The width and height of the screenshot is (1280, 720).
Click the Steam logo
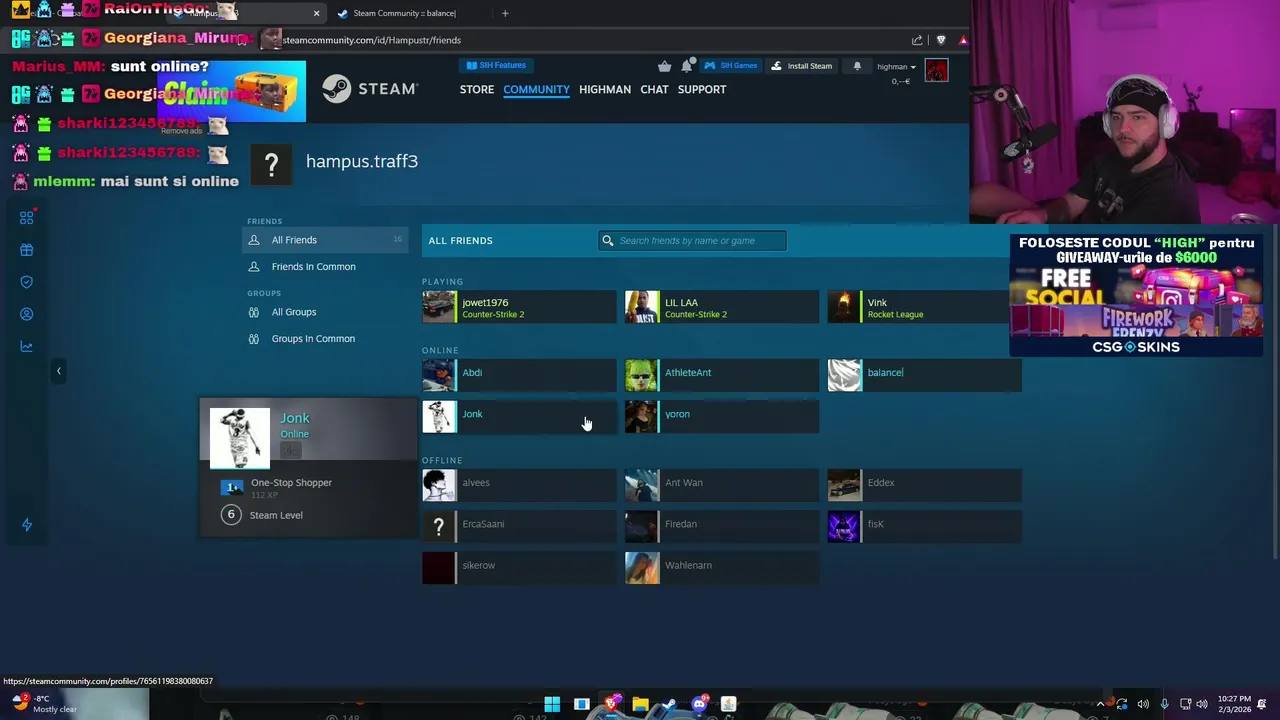coord(370,89)
